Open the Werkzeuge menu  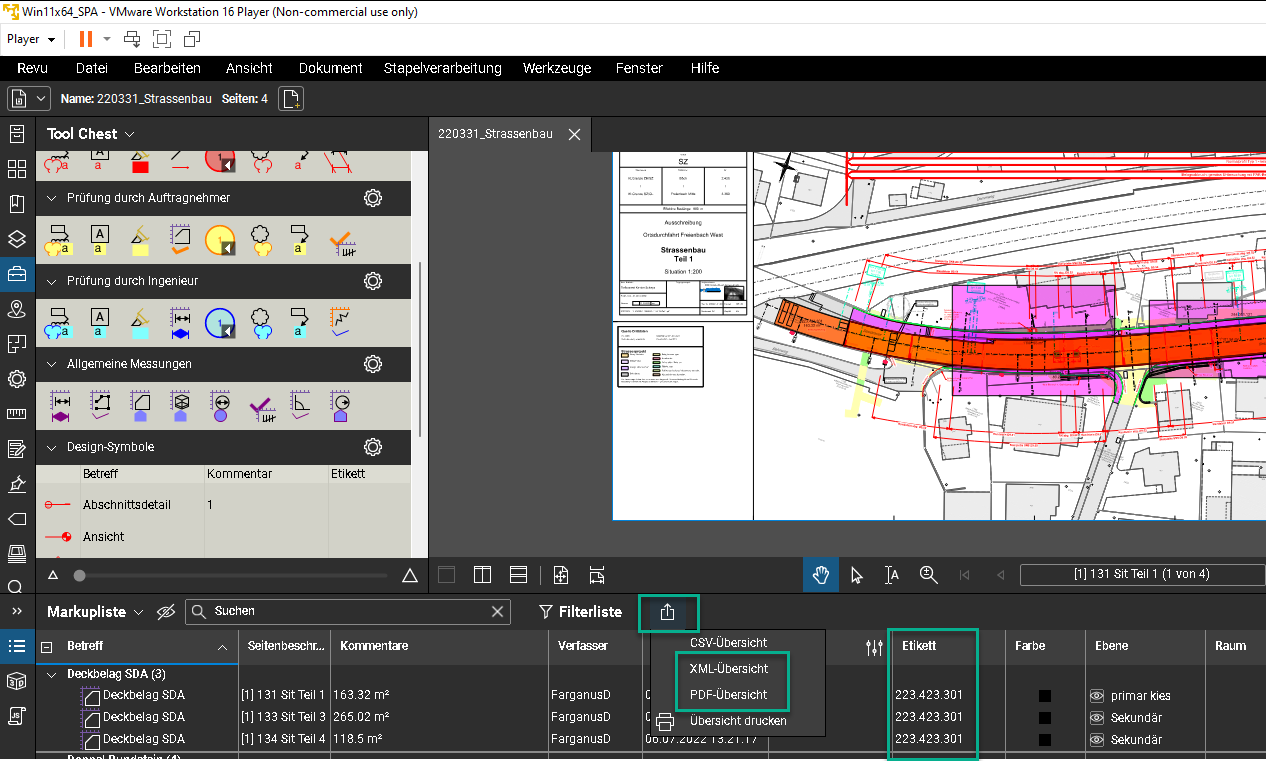click(556, 68)
